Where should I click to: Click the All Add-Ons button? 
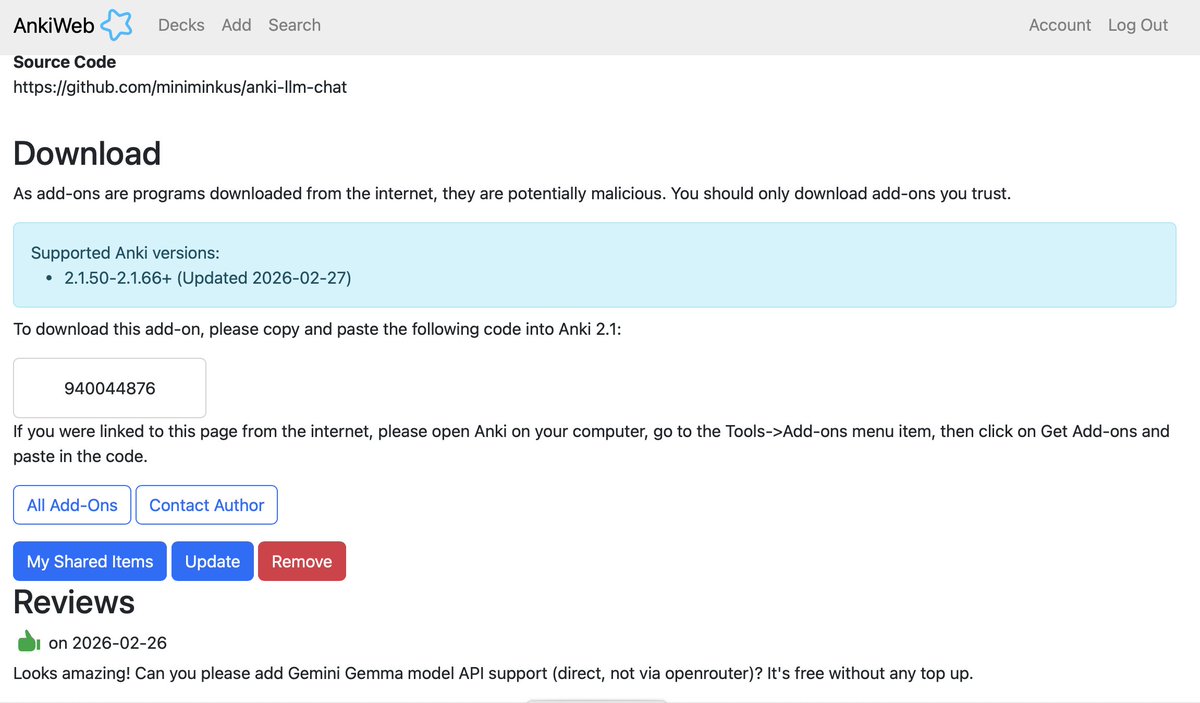tap(72, 505)
